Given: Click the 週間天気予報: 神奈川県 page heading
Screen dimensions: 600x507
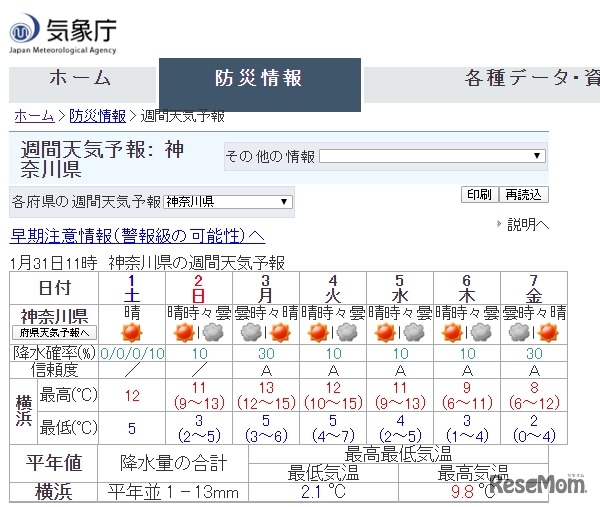Looking at the screenshot, I should [102, 159].
